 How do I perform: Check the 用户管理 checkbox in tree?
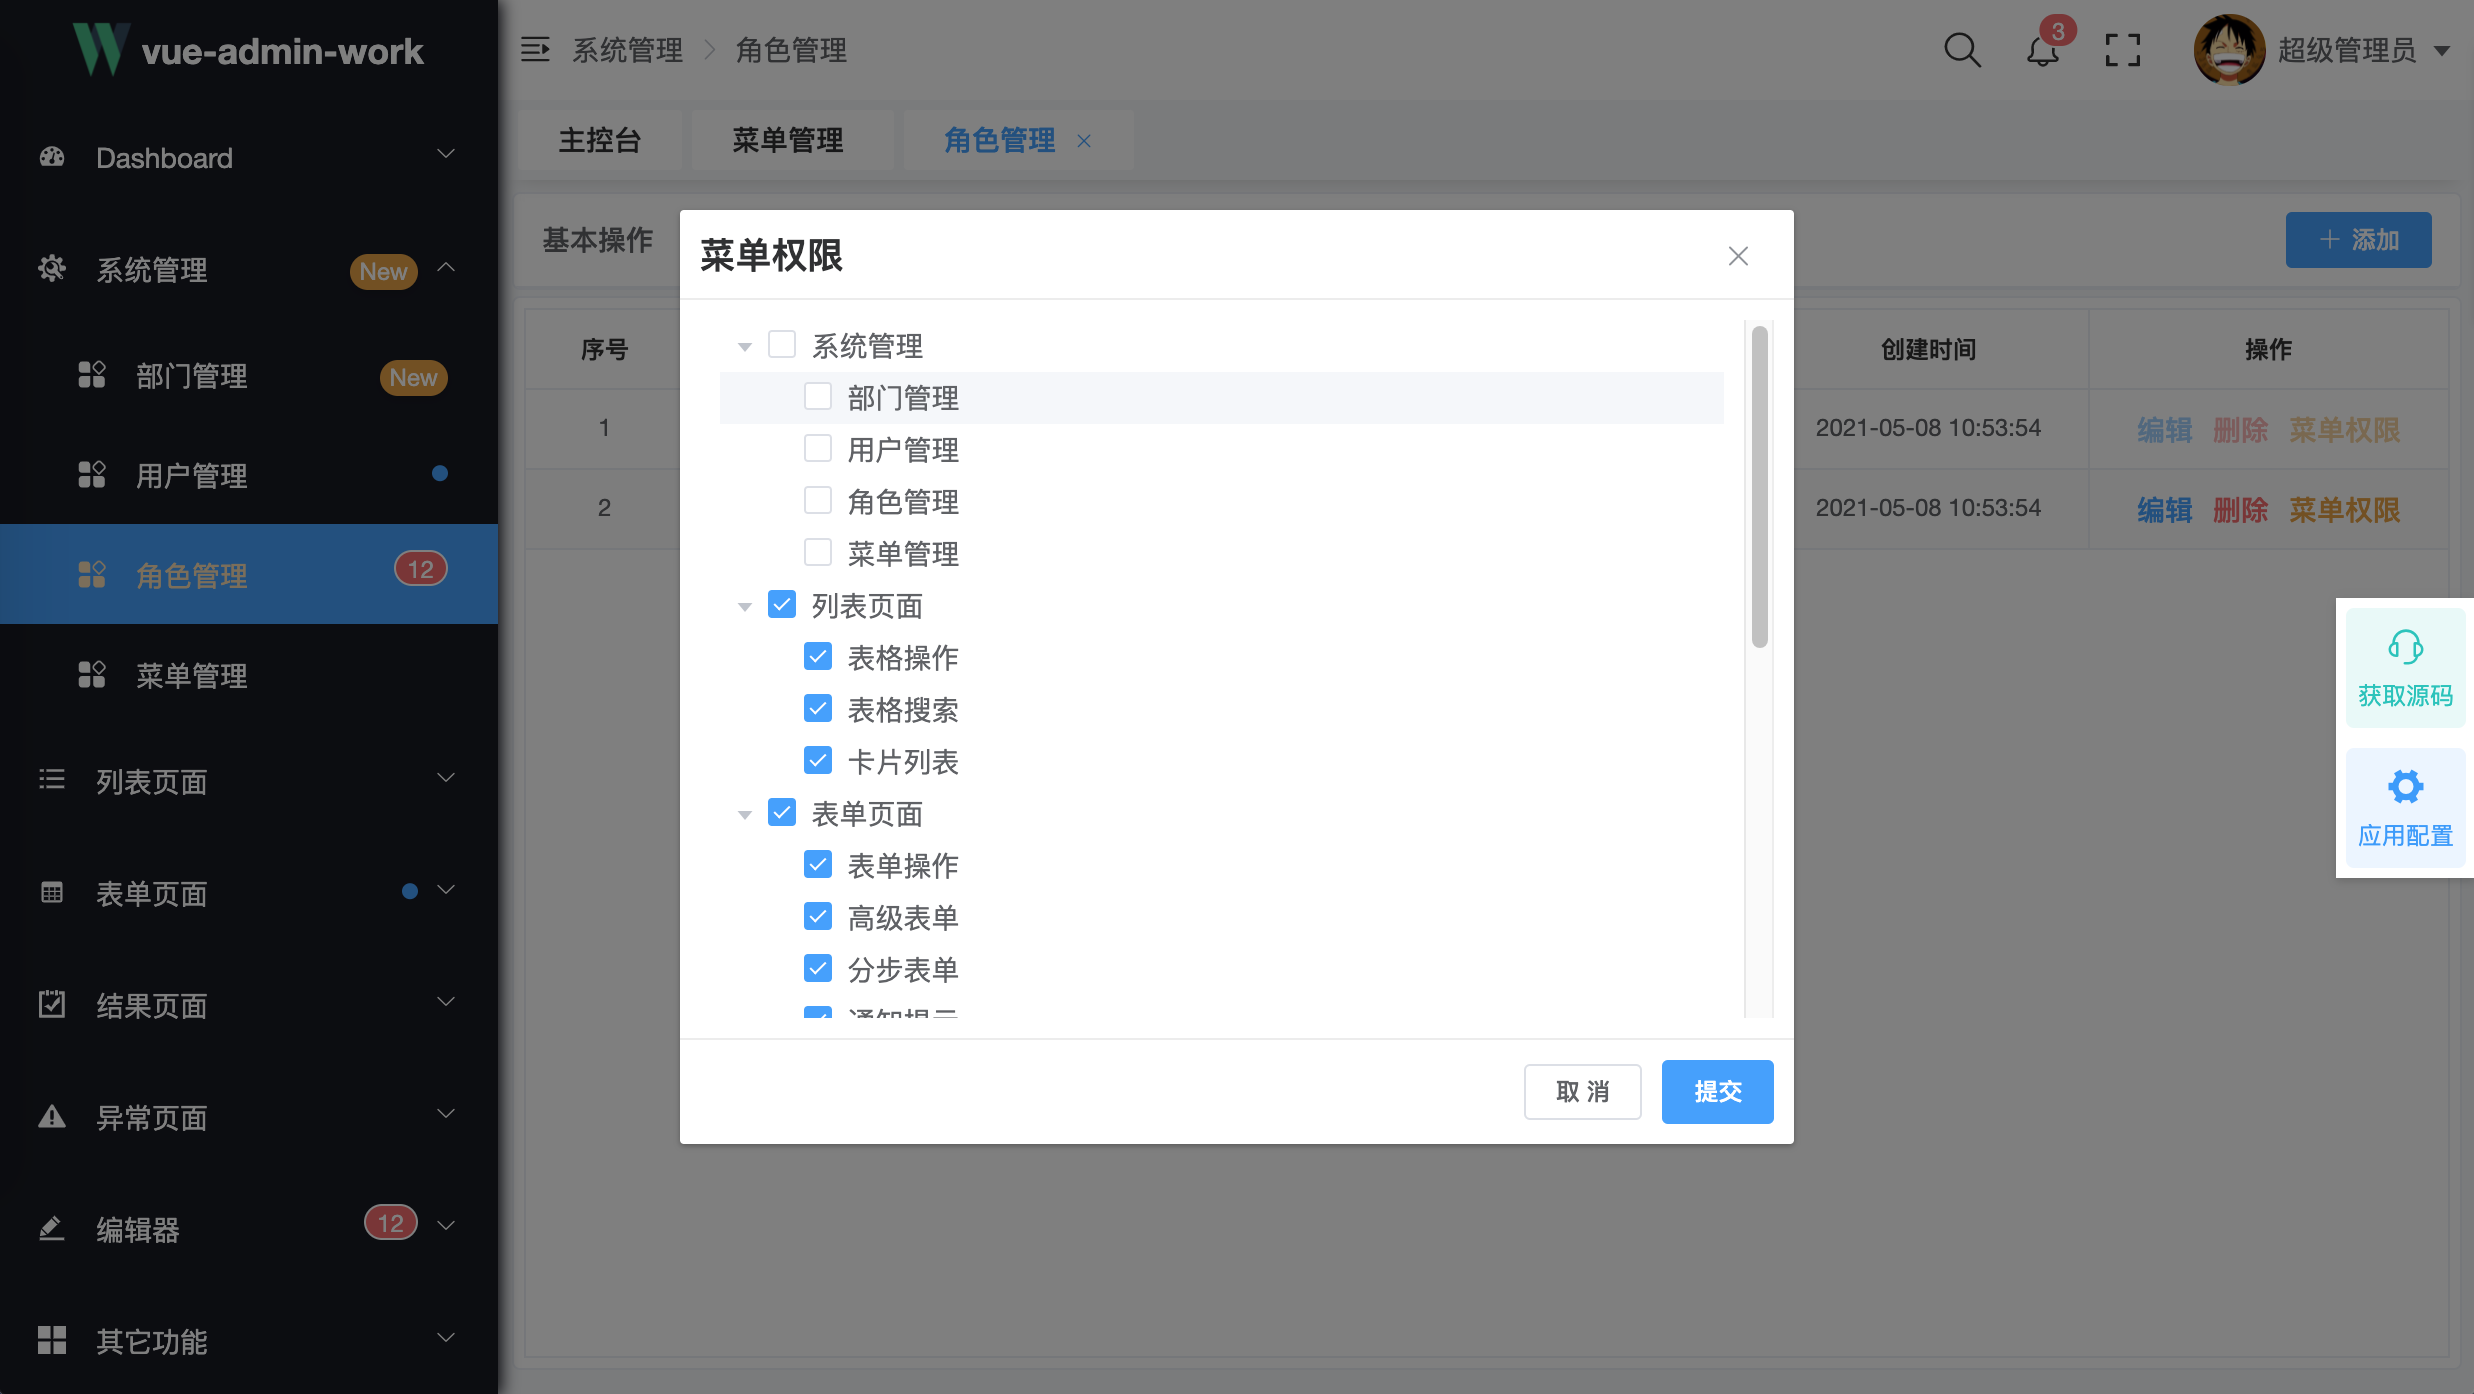point(818,449)
